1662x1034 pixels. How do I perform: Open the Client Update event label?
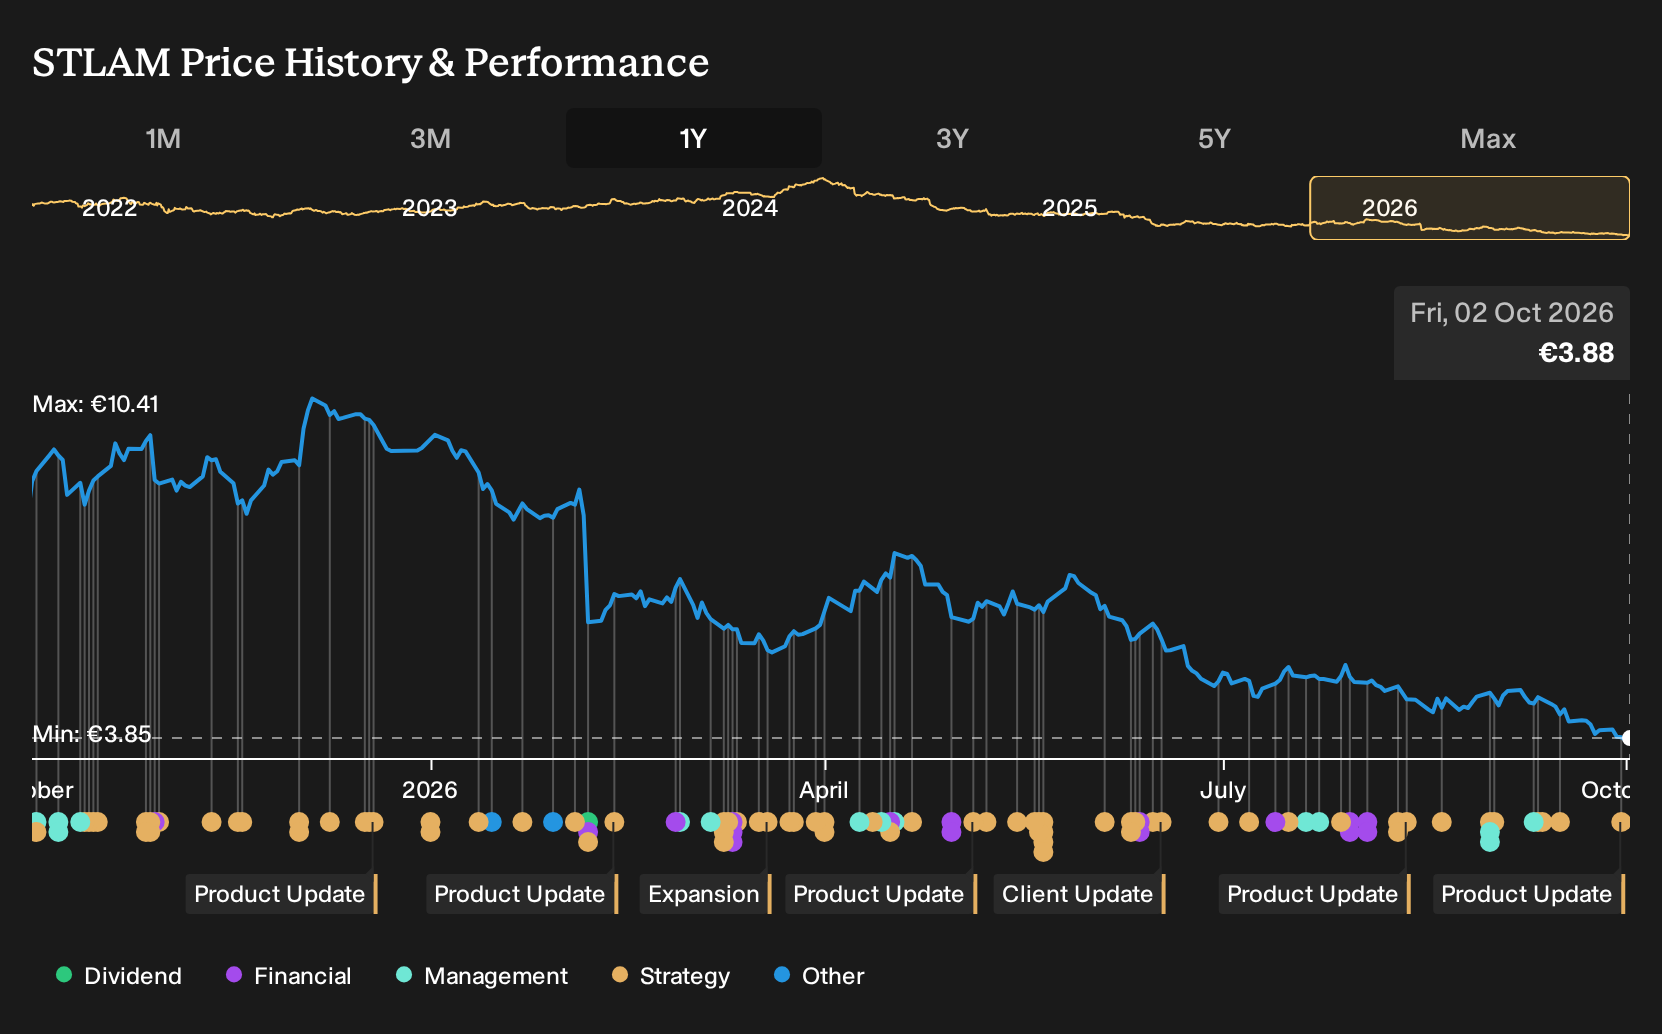tap(1080, 894)
